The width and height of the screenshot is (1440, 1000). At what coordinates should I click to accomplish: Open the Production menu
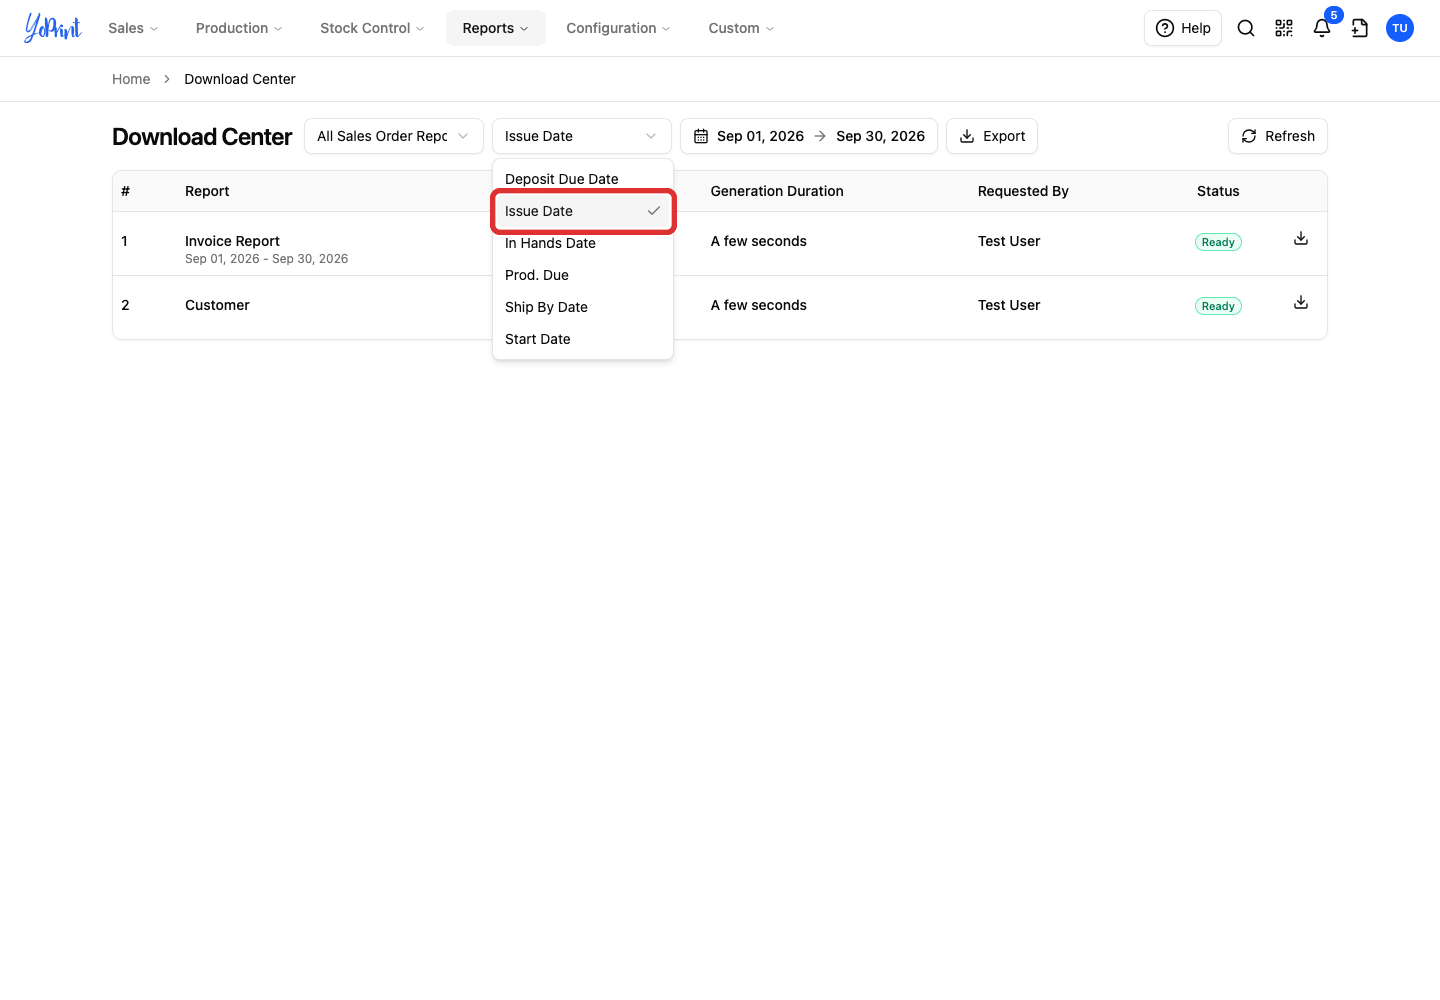(x=239, y=28)
